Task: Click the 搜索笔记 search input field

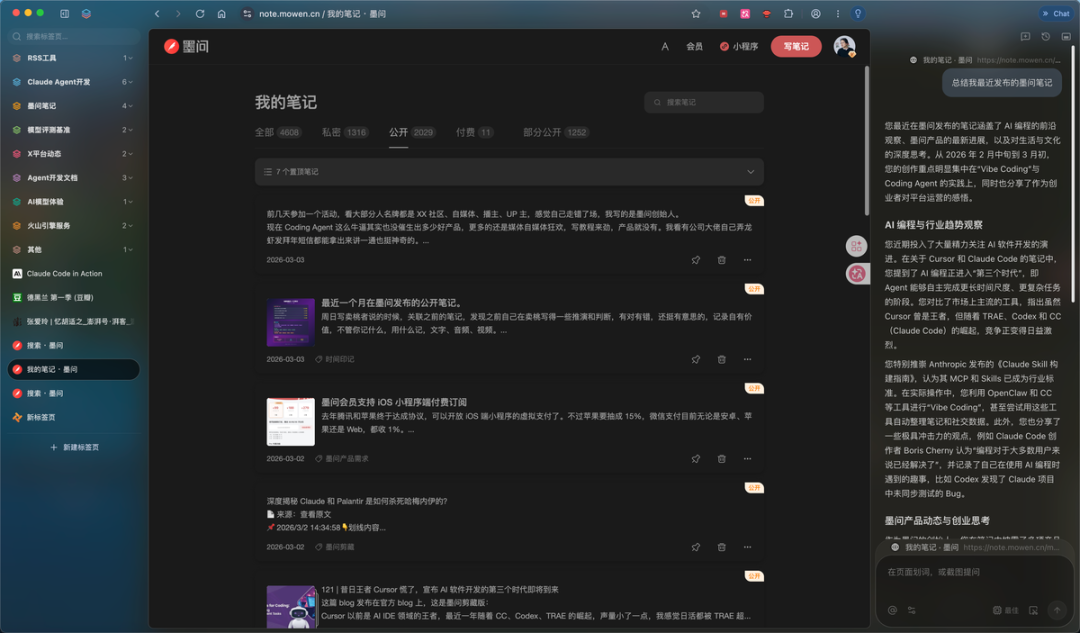Action: coord(703,102)
